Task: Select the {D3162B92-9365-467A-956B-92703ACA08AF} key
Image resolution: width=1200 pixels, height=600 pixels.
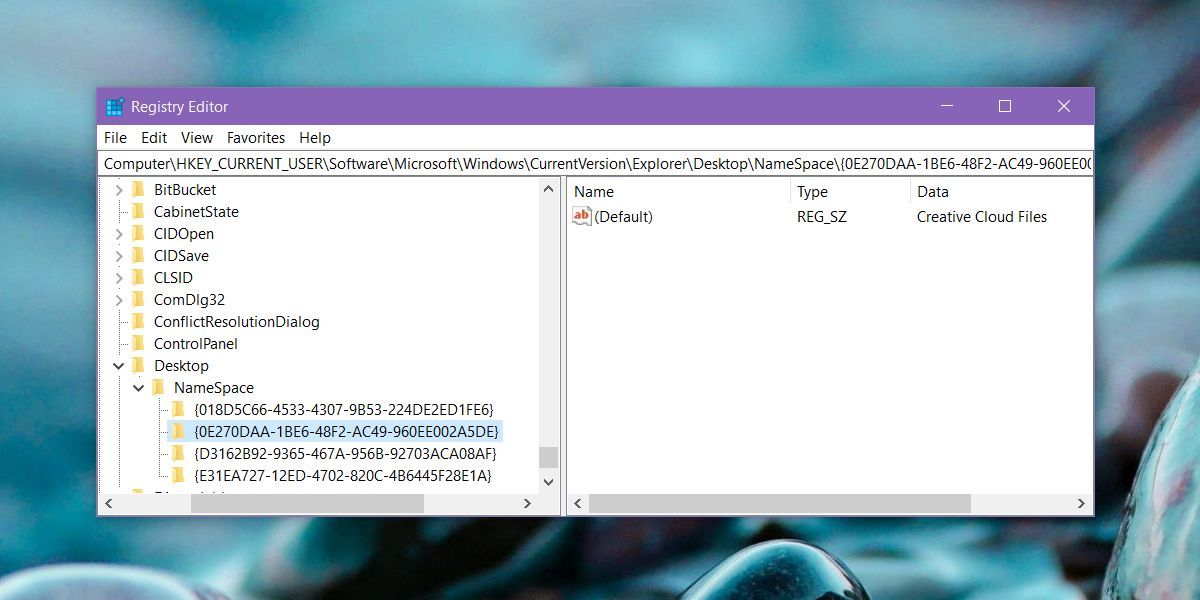Action: click(345, 454)
